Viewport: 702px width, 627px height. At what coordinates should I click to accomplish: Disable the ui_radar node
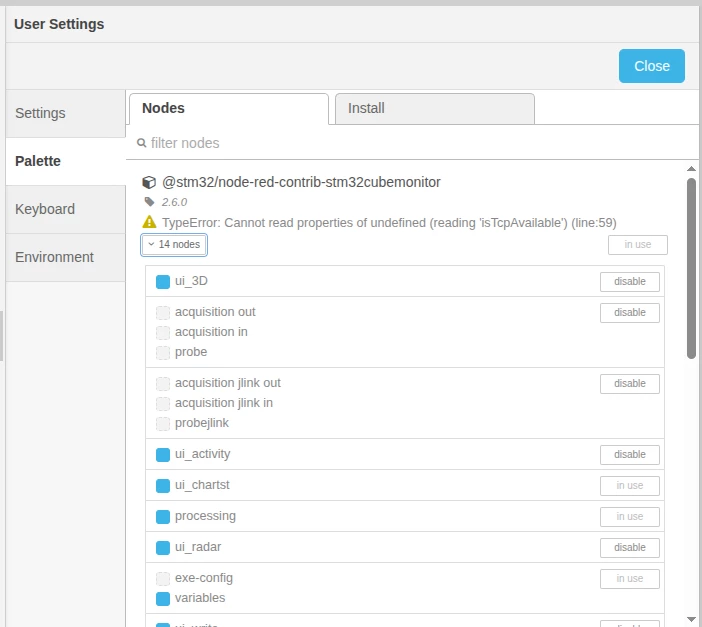point(629,548)
